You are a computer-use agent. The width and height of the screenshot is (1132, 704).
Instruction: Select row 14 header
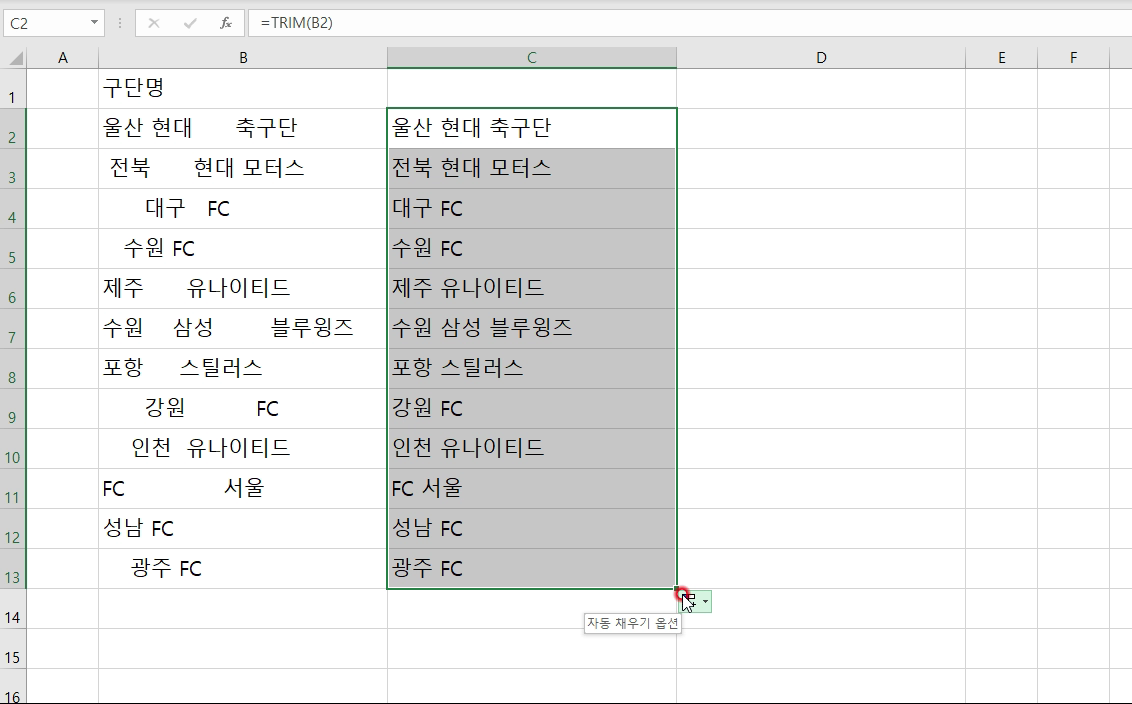coord(13,609)
